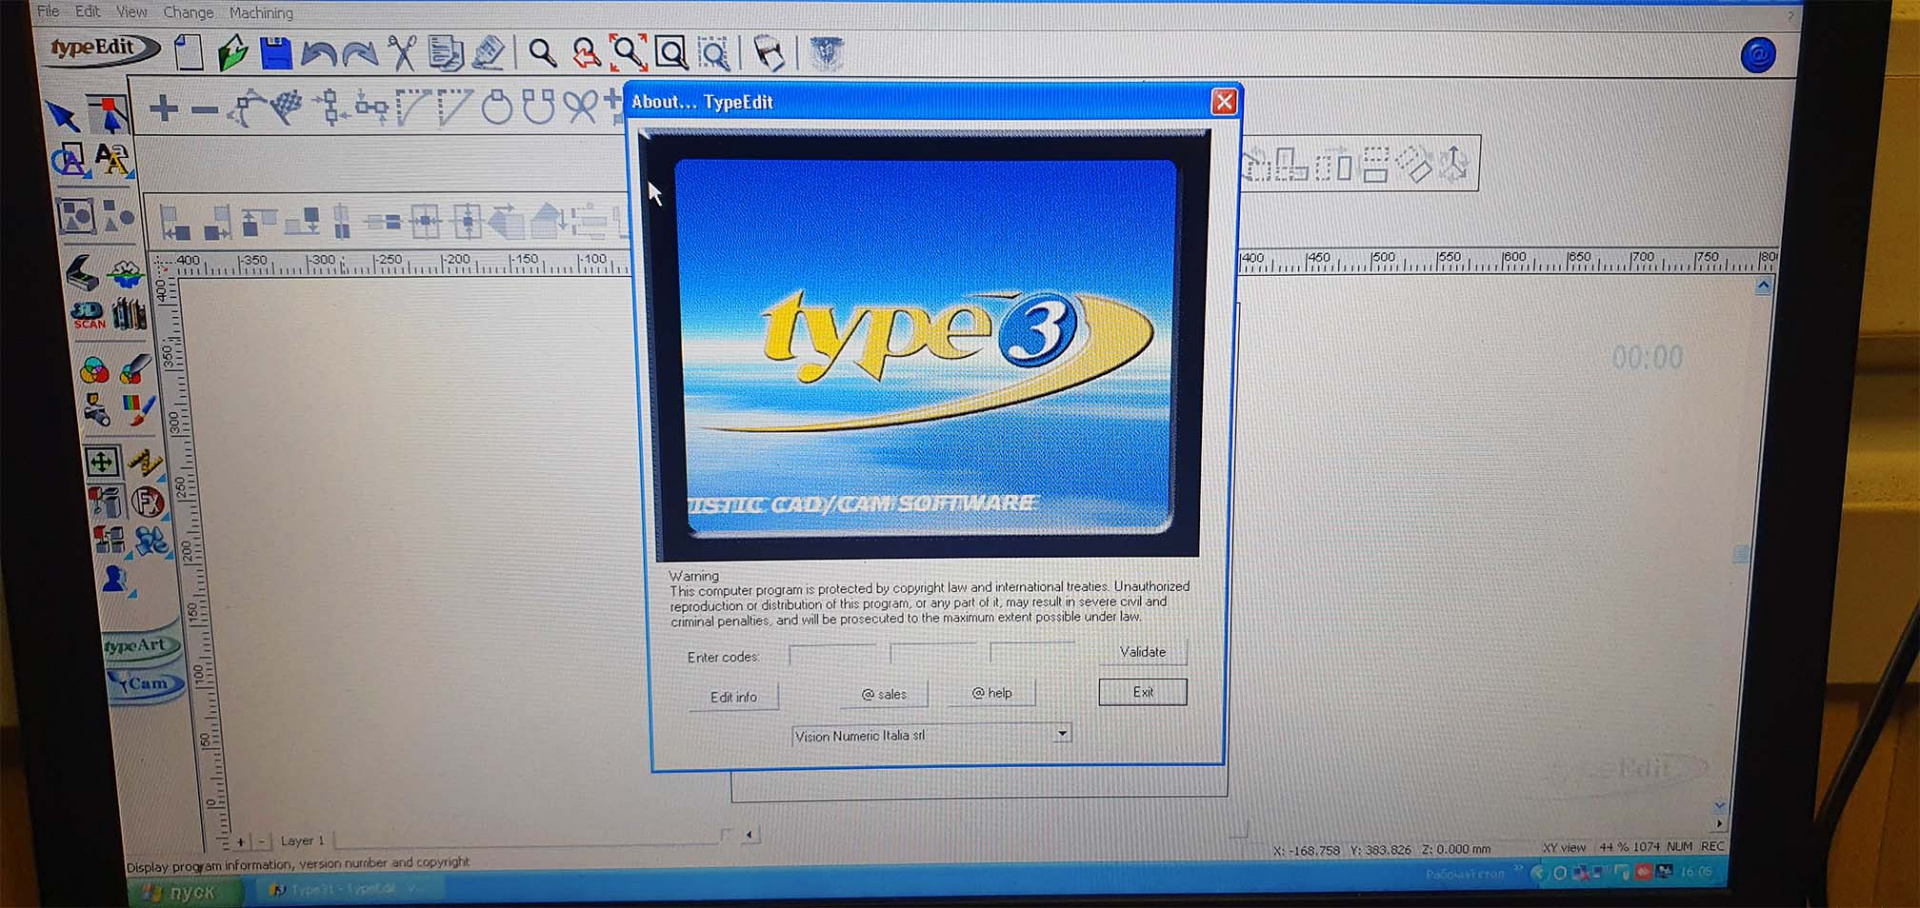Click the scissors Cut icon
Image resolution: width=1920 pixels, height=908 pixels.
pyautogui.click(x=402, y=53)
